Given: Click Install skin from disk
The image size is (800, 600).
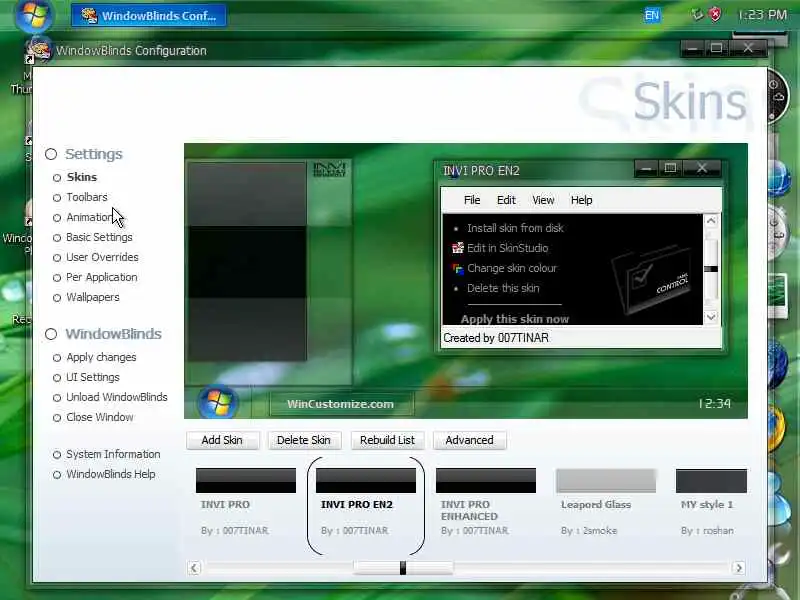Looking at the screenshot, I should tap(515, 228).
